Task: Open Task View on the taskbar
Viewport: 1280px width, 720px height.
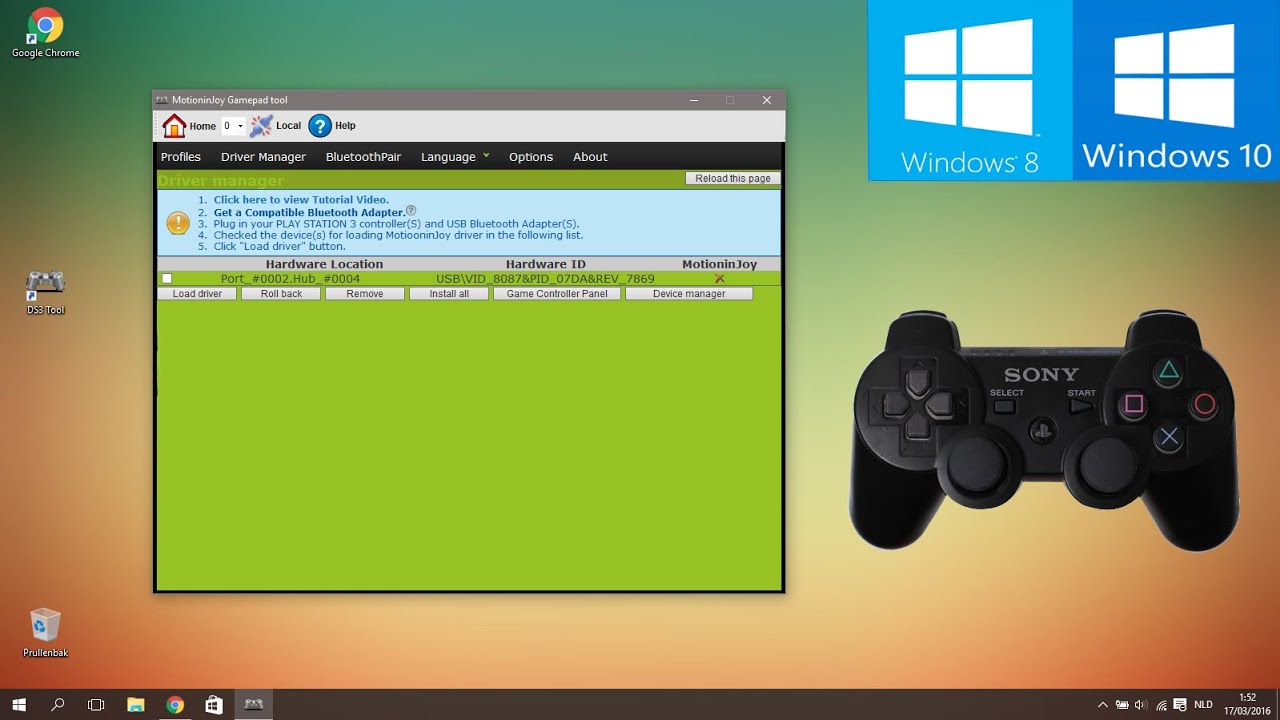Action: click(96, 704)
